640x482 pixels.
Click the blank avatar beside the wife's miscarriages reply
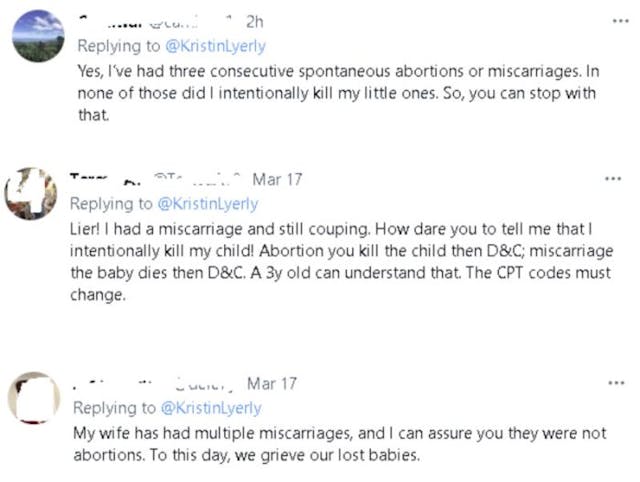34,398
